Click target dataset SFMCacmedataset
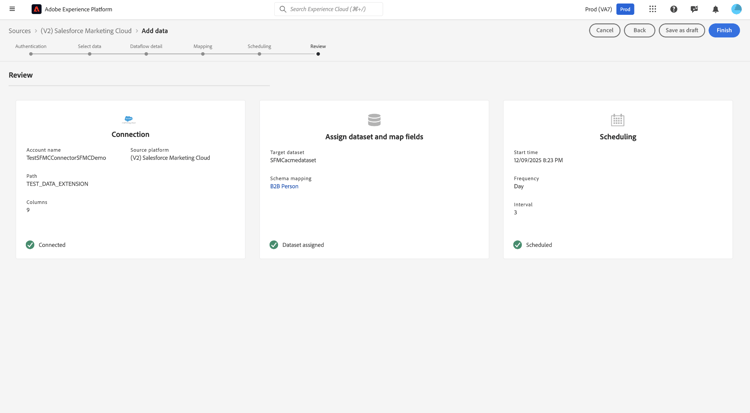The image size is (750, 413). pos(293,160)
